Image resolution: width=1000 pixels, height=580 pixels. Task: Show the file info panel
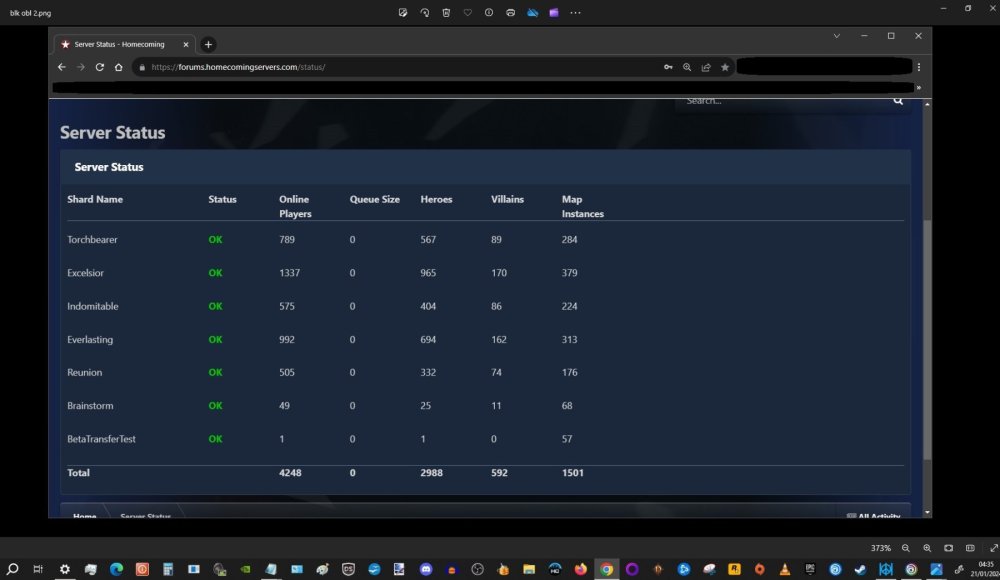click(488, 13)
